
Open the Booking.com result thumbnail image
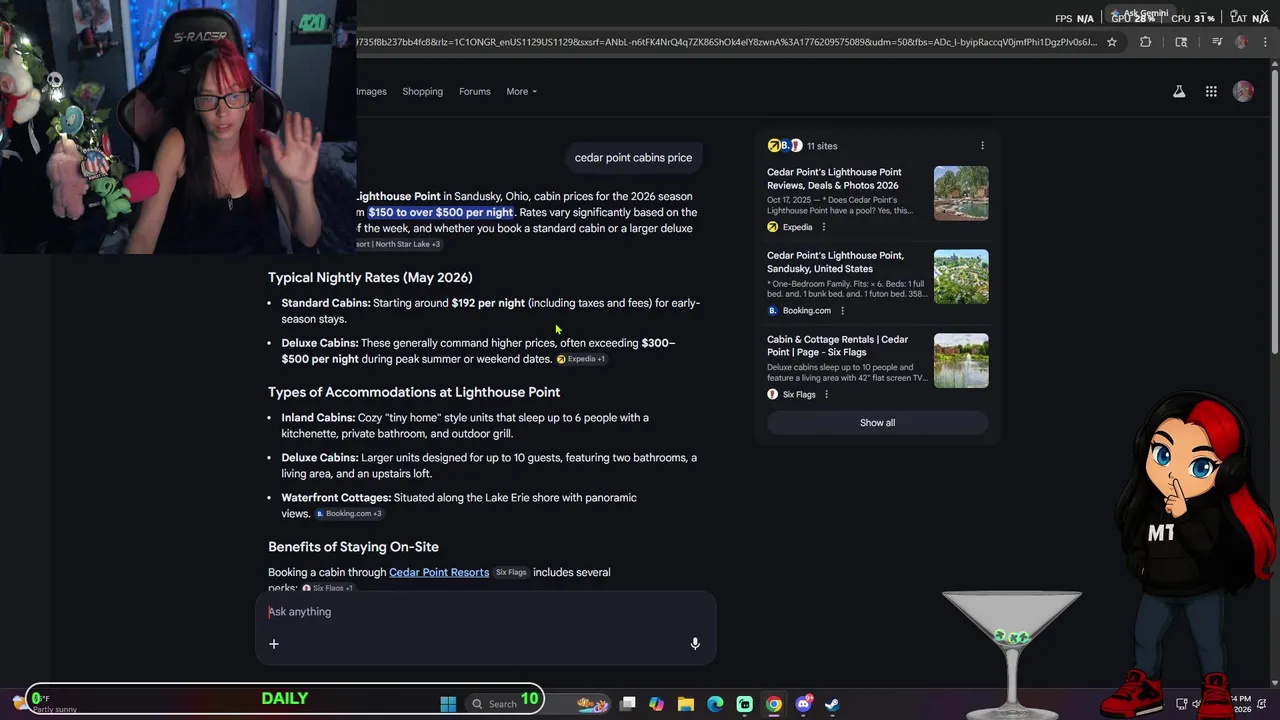click(x=961, y=276)
